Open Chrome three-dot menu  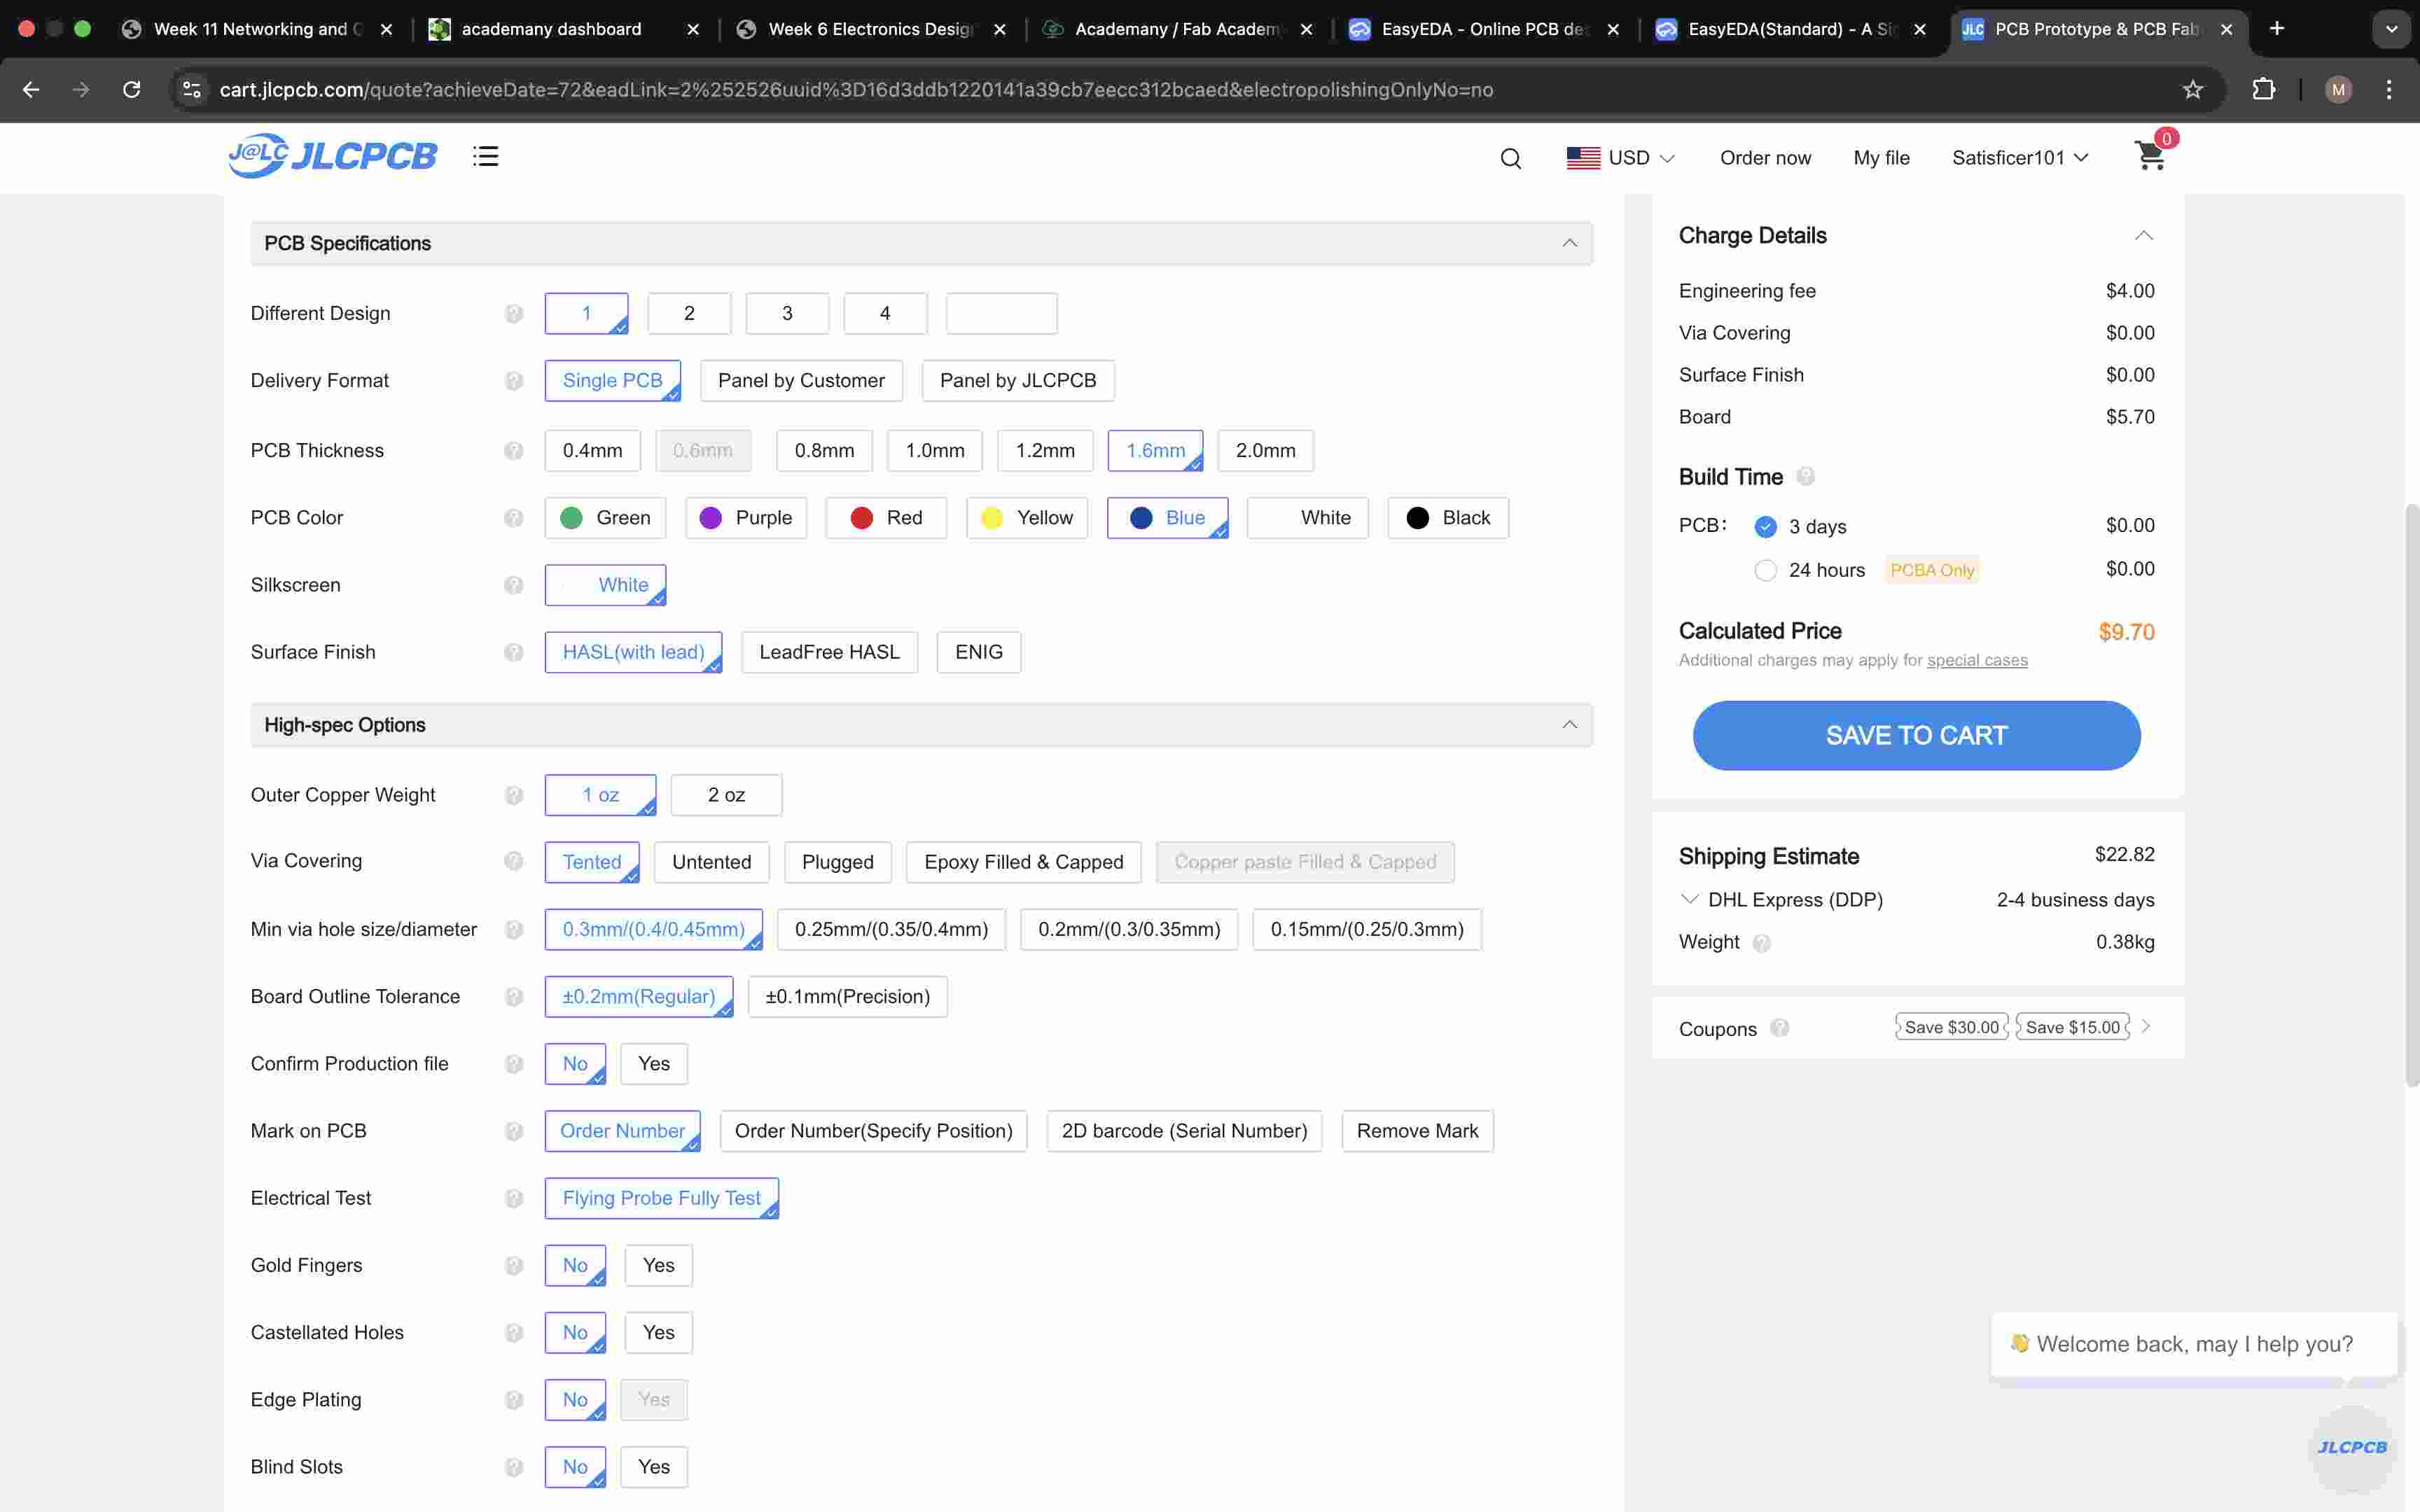2389,90
